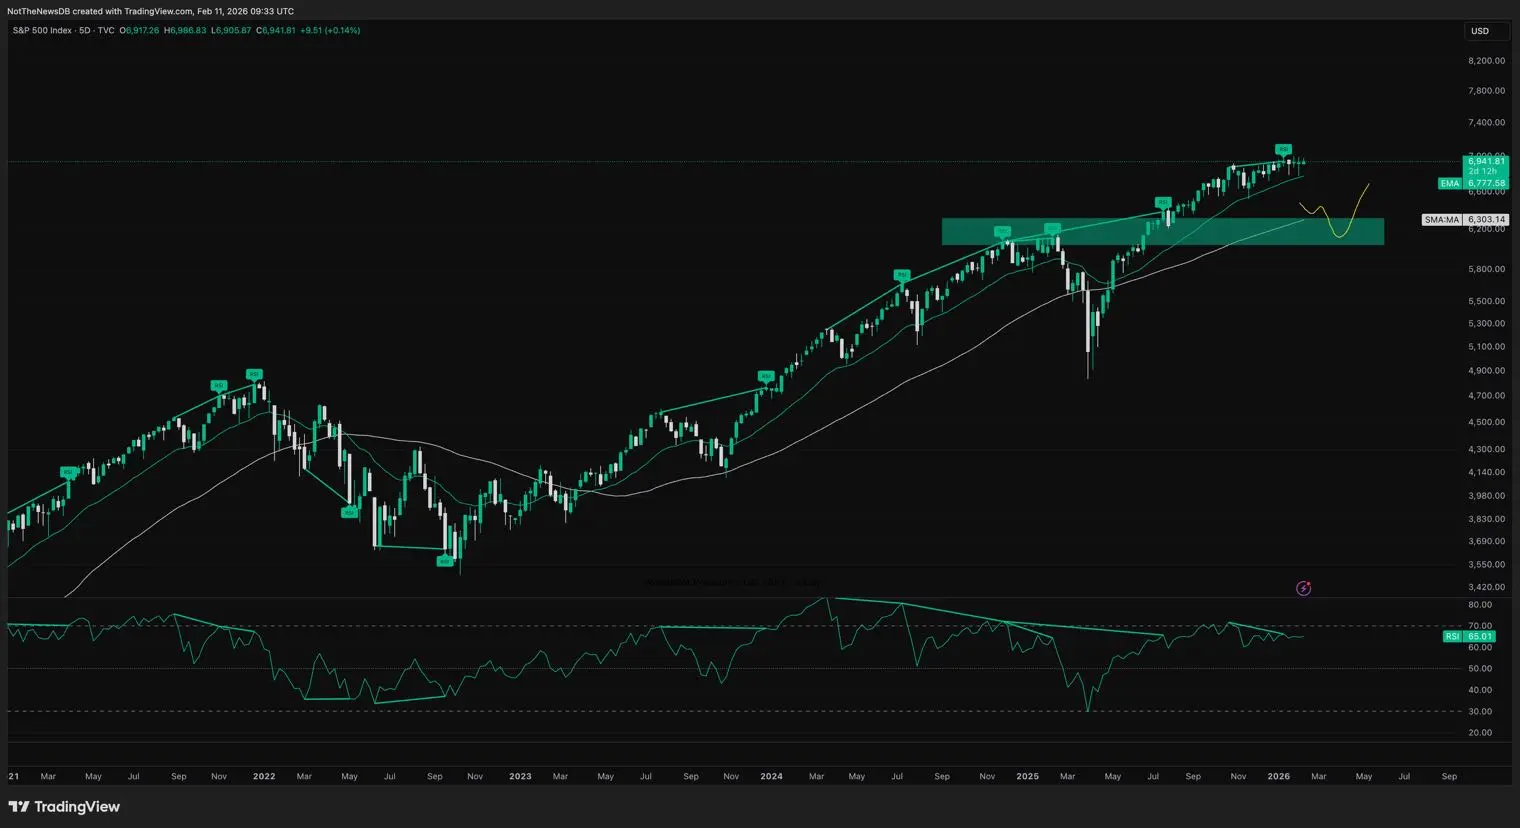The width and height of the screenshot is (1520, 828).
Task: Click the 2025 year label on time axis
Action: pyautogui.click(x=1027, y=776)
